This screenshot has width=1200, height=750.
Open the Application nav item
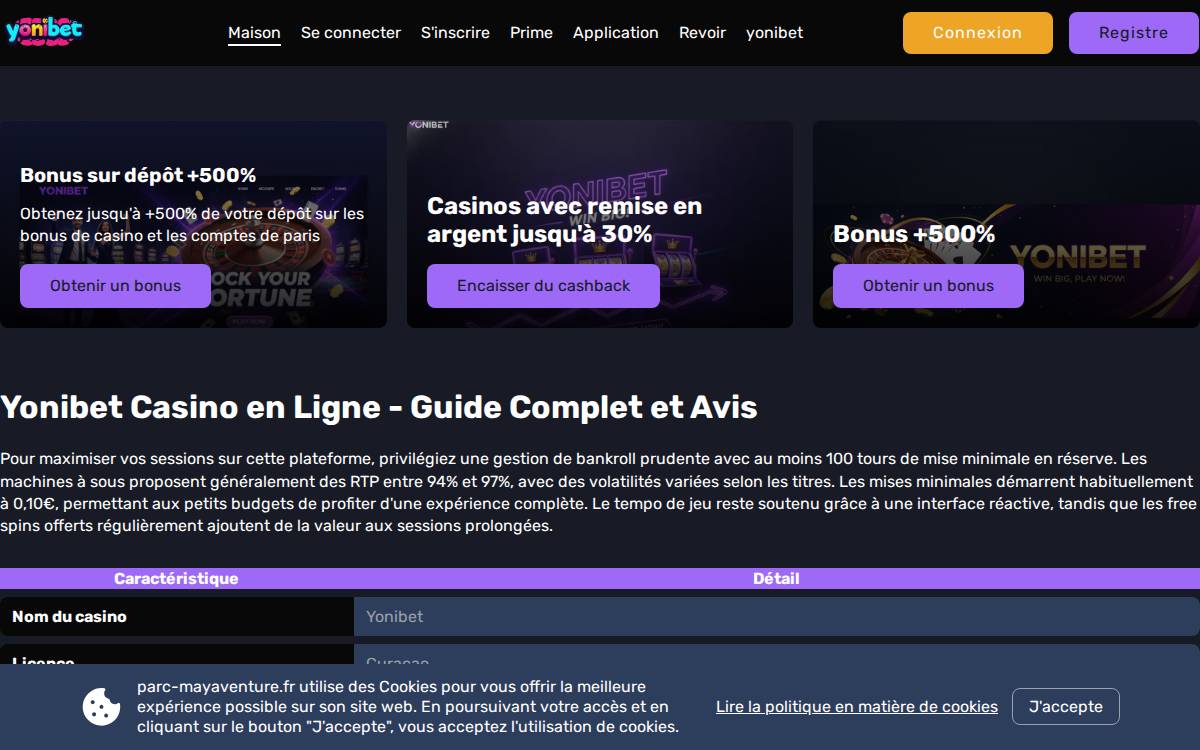point(616,32)
